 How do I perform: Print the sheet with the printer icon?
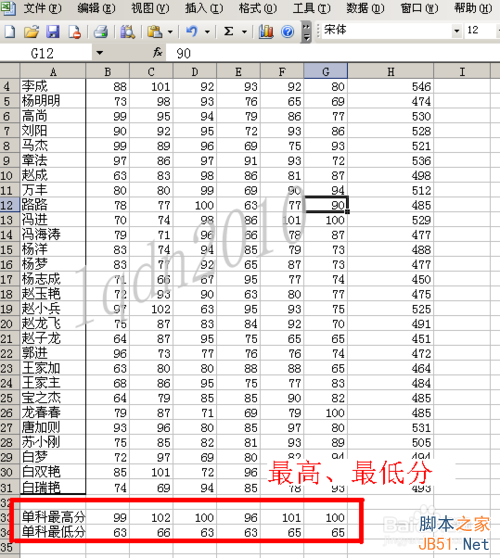101,32
